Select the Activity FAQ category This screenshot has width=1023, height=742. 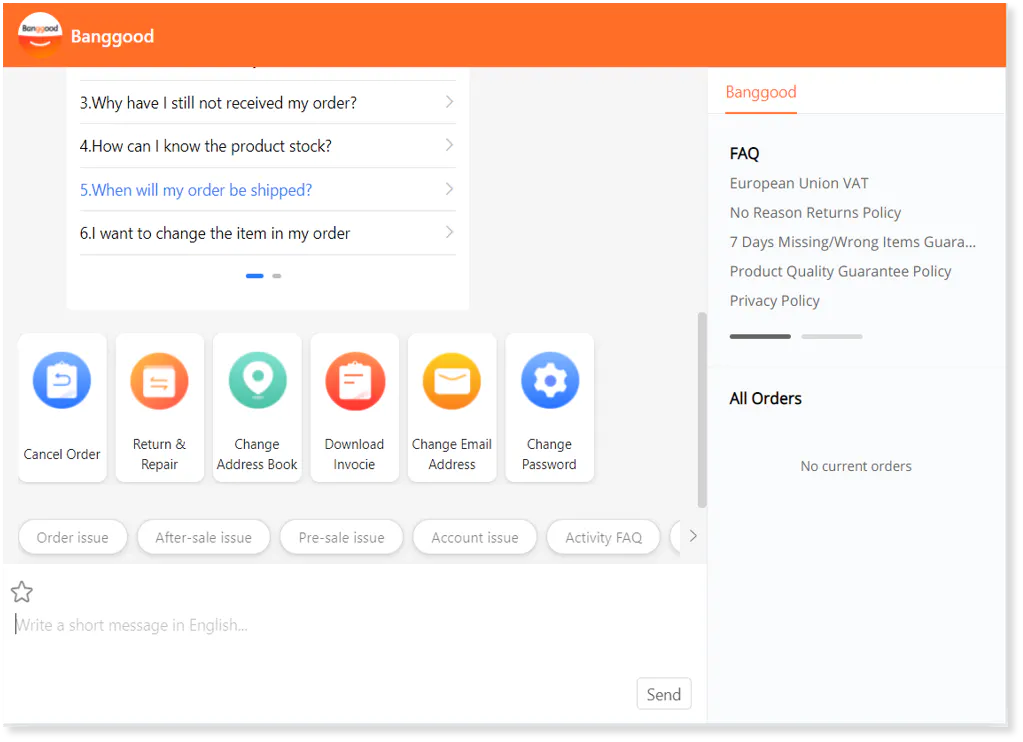[x=603, y=538]
